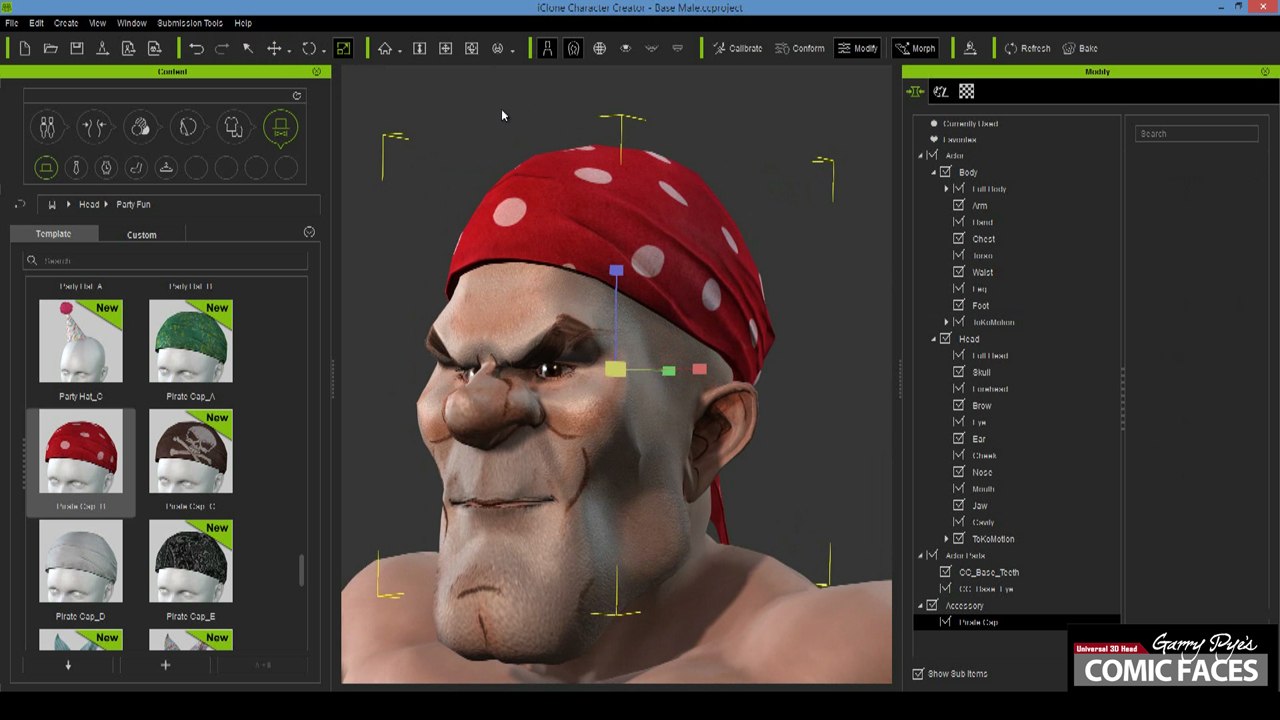The image size is (1280, 720).
Task: Open the Content panel options dropdown circle
Action: (x=309, y=232)
